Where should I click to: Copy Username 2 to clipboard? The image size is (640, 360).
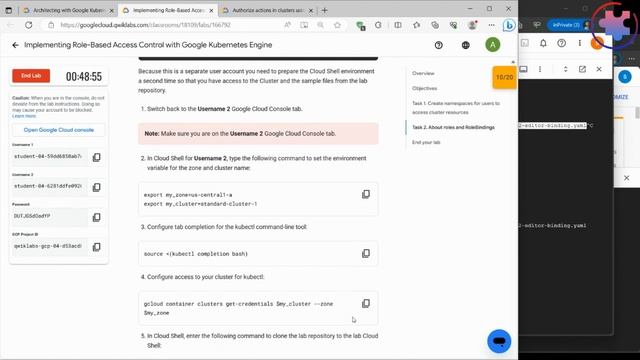click(x=97, y=187)
